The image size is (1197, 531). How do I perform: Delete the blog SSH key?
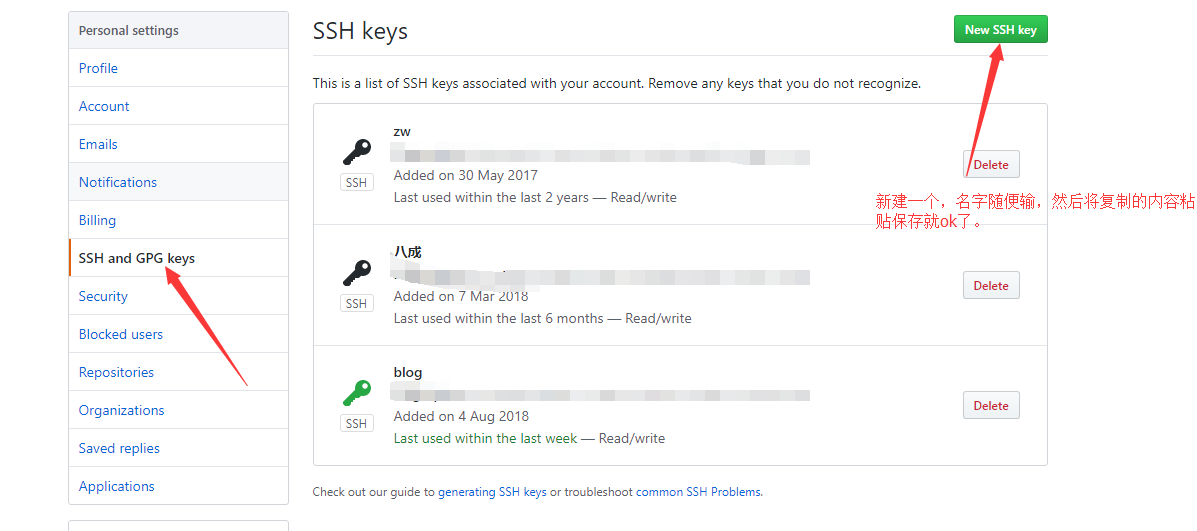coord(990,405)
